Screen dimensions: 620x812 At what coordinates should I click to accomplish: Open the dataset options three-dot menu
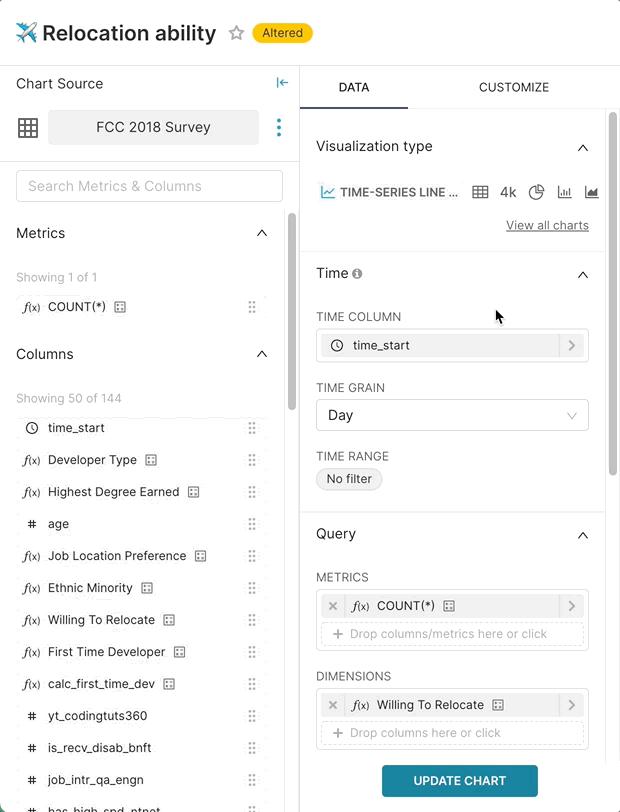[x=279, y=127]
